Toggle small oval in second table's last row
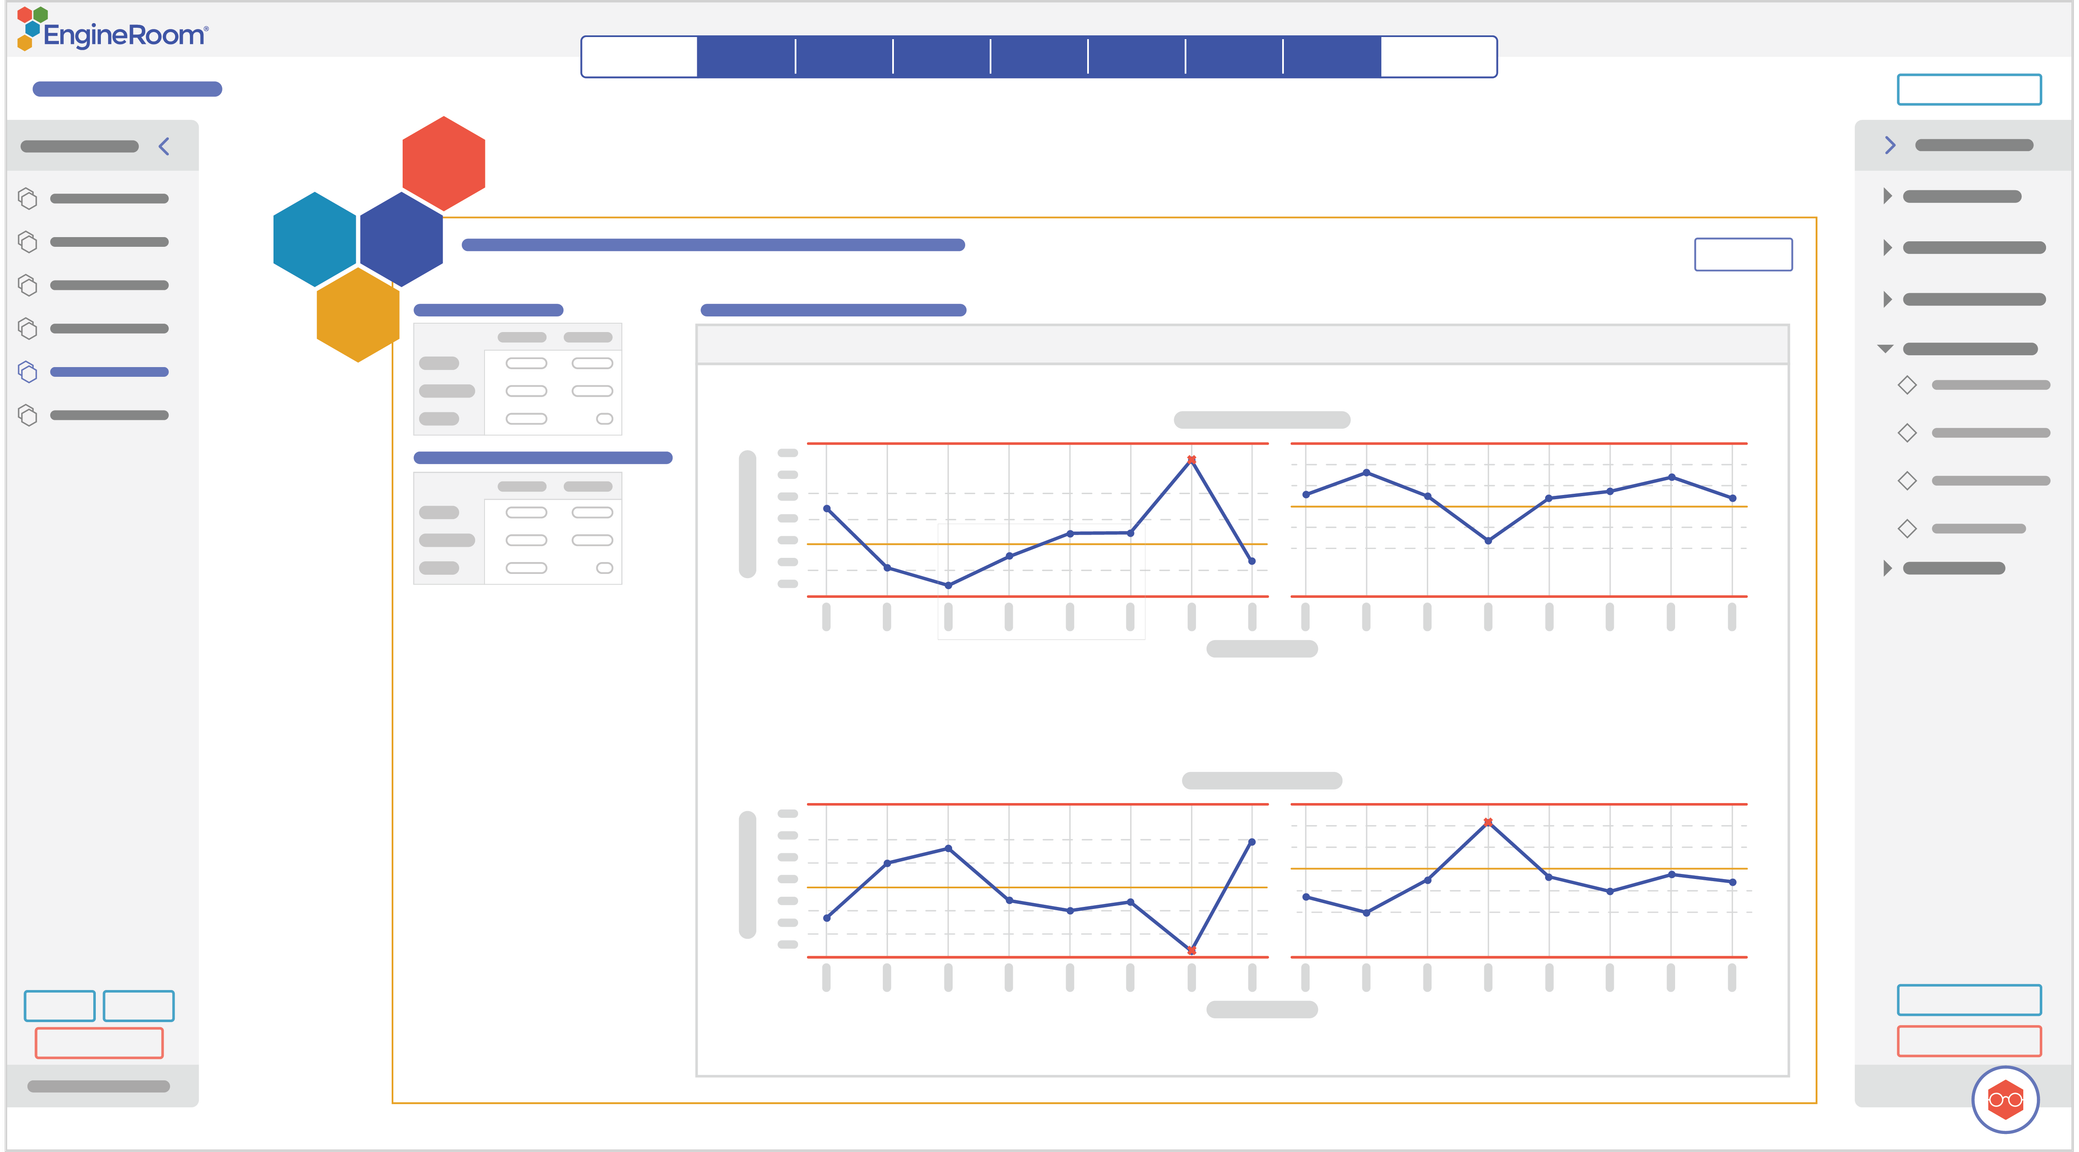This screenshot has height=1152, width=2079. [x=604, y=568]
